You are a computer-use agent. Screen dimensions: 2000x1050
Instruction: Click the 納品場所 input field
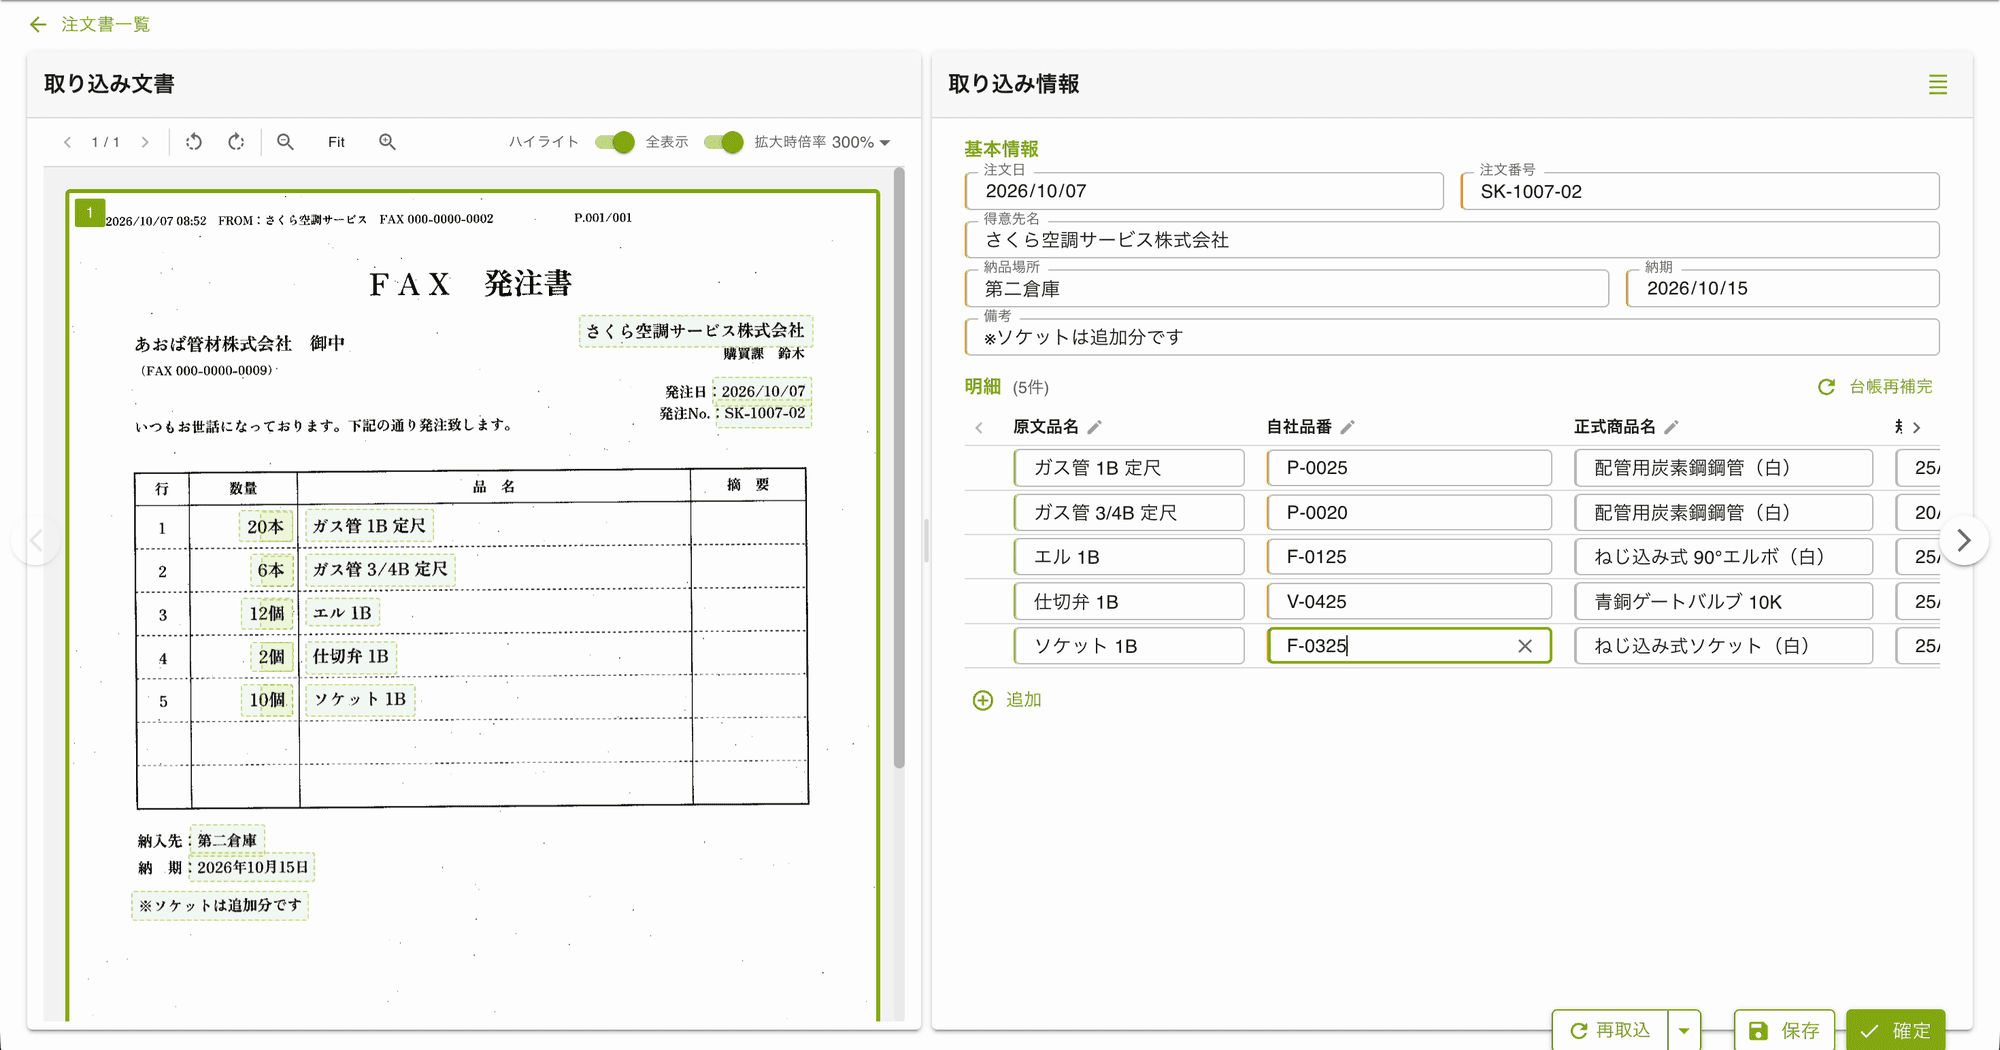[1287, 289]
